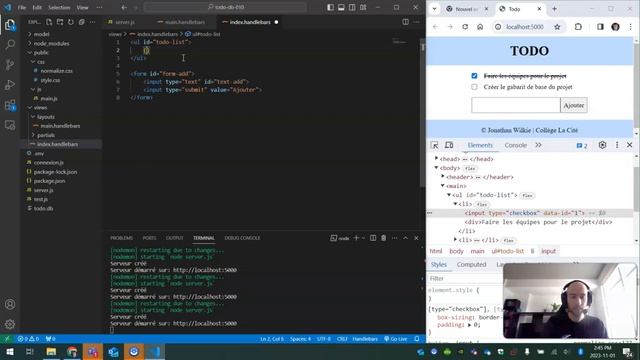This screenshot has width=640, height=360.
Task: Open Task View on the taskbar
Action: click(x=30, y=352)
